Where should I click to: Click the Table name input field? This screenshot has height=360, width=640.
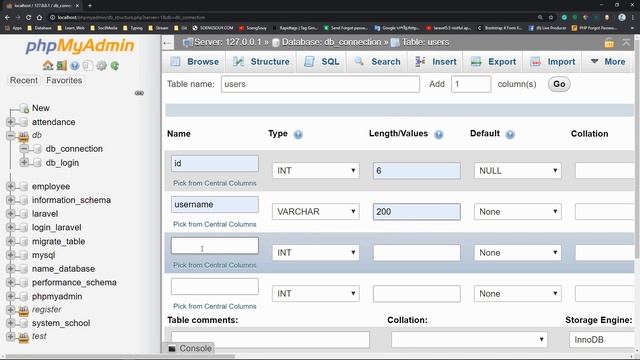(x=320, y=84)
